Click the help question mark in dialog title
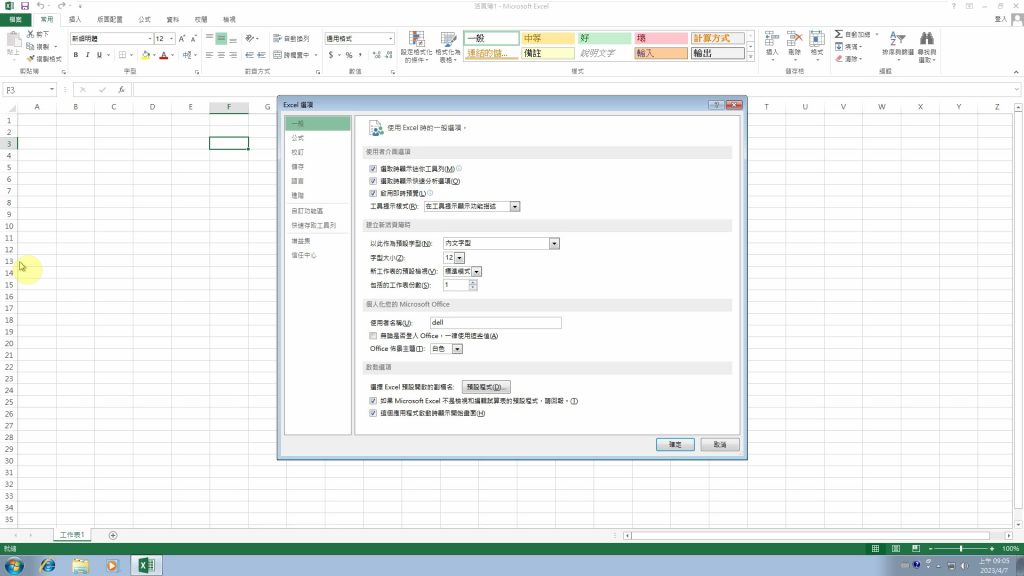 coord(716,104)
